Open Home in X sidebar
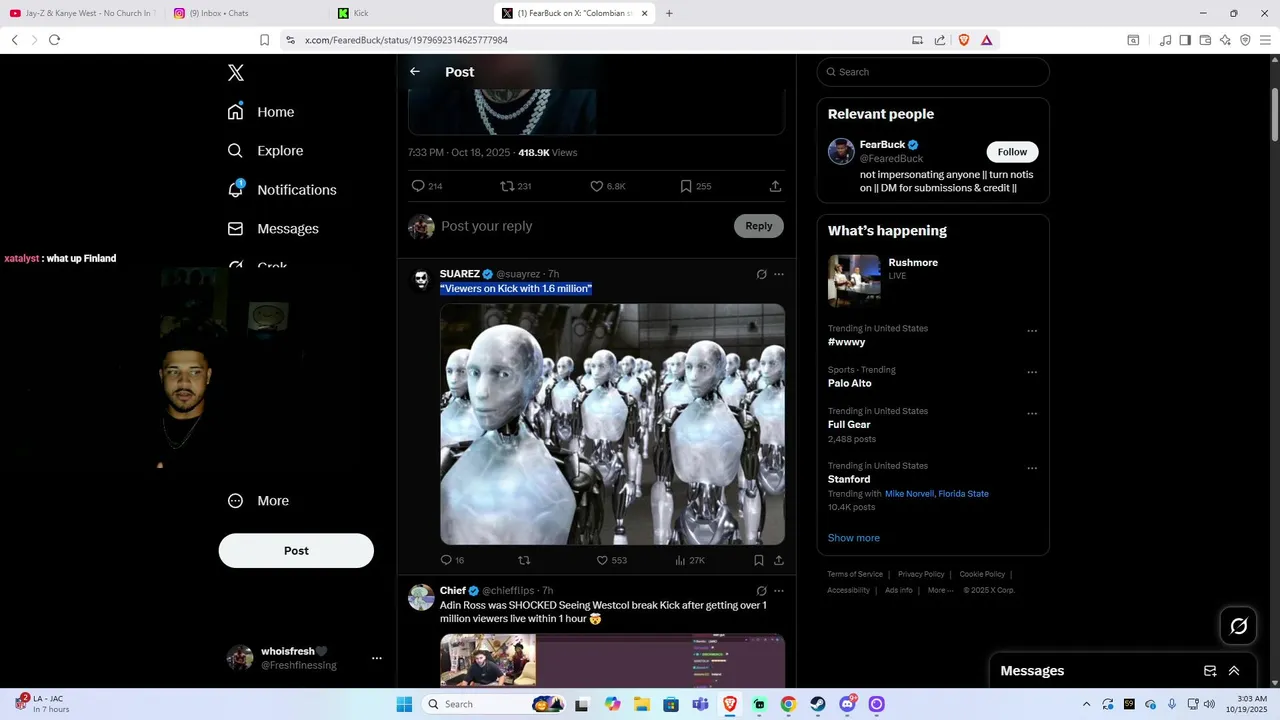 [261, 112]
